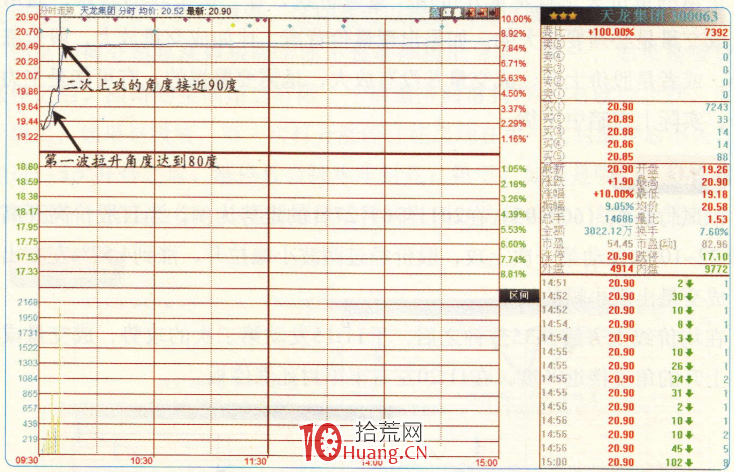This screenshot has width=734, height=472.
Task: Select the 总手 14686 value
Action: click(619, 219)
